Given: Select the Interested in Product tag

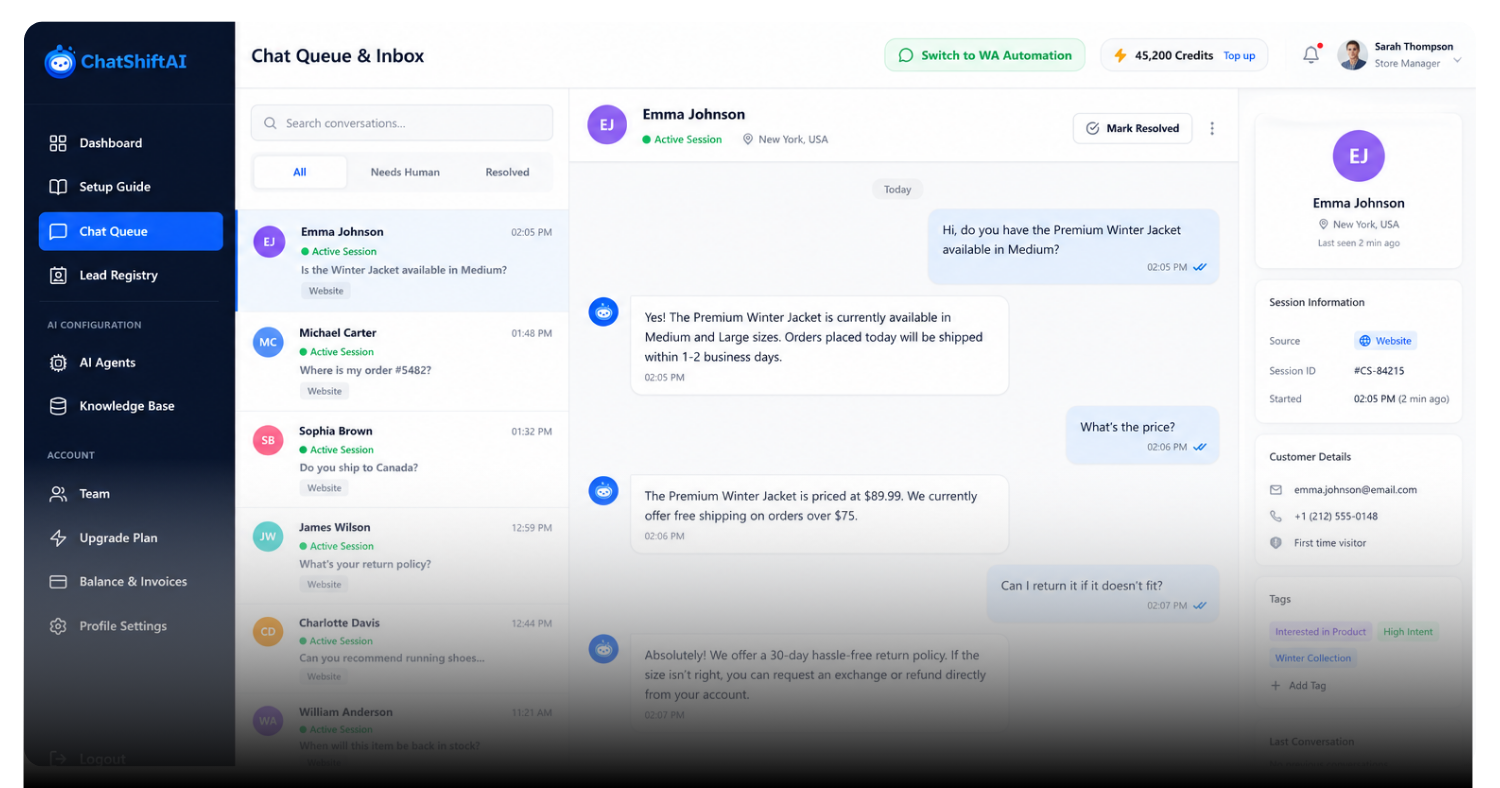Looking at the screenshot, I should pos(1320,632).
